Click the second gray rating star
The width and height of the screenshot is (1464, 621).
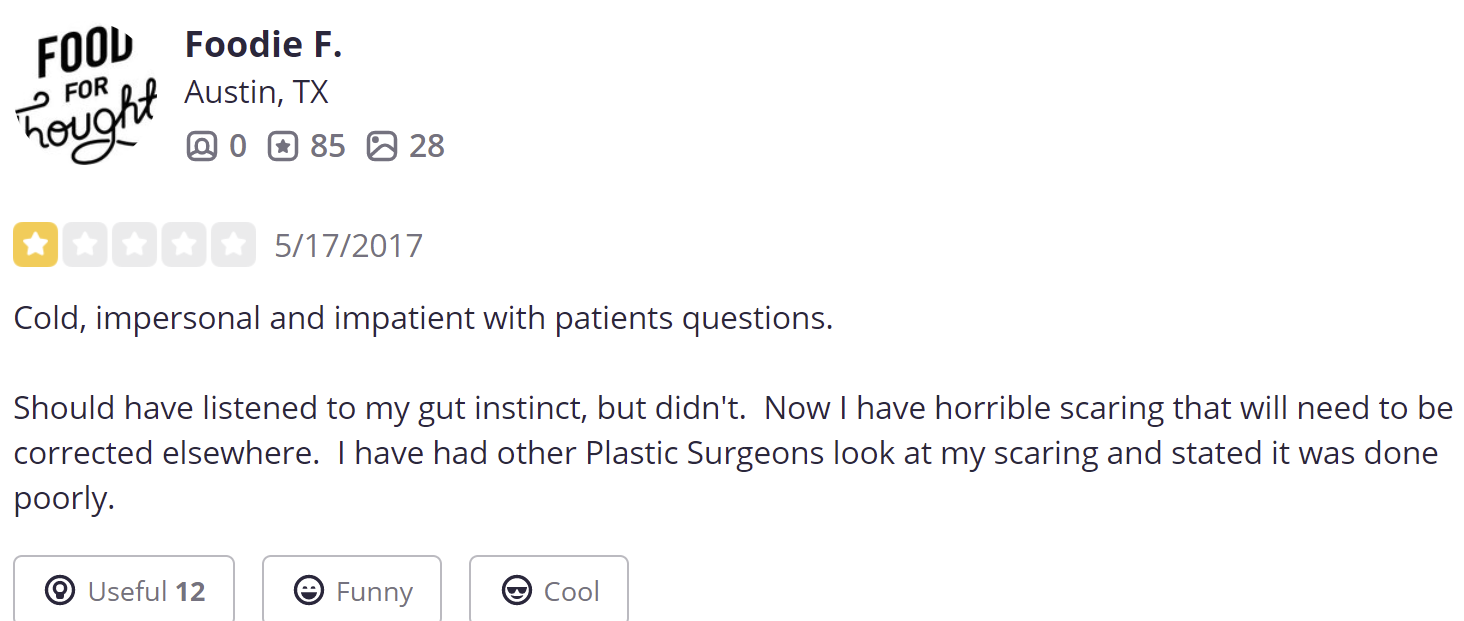pyautogui.click(x=85, y=245)
